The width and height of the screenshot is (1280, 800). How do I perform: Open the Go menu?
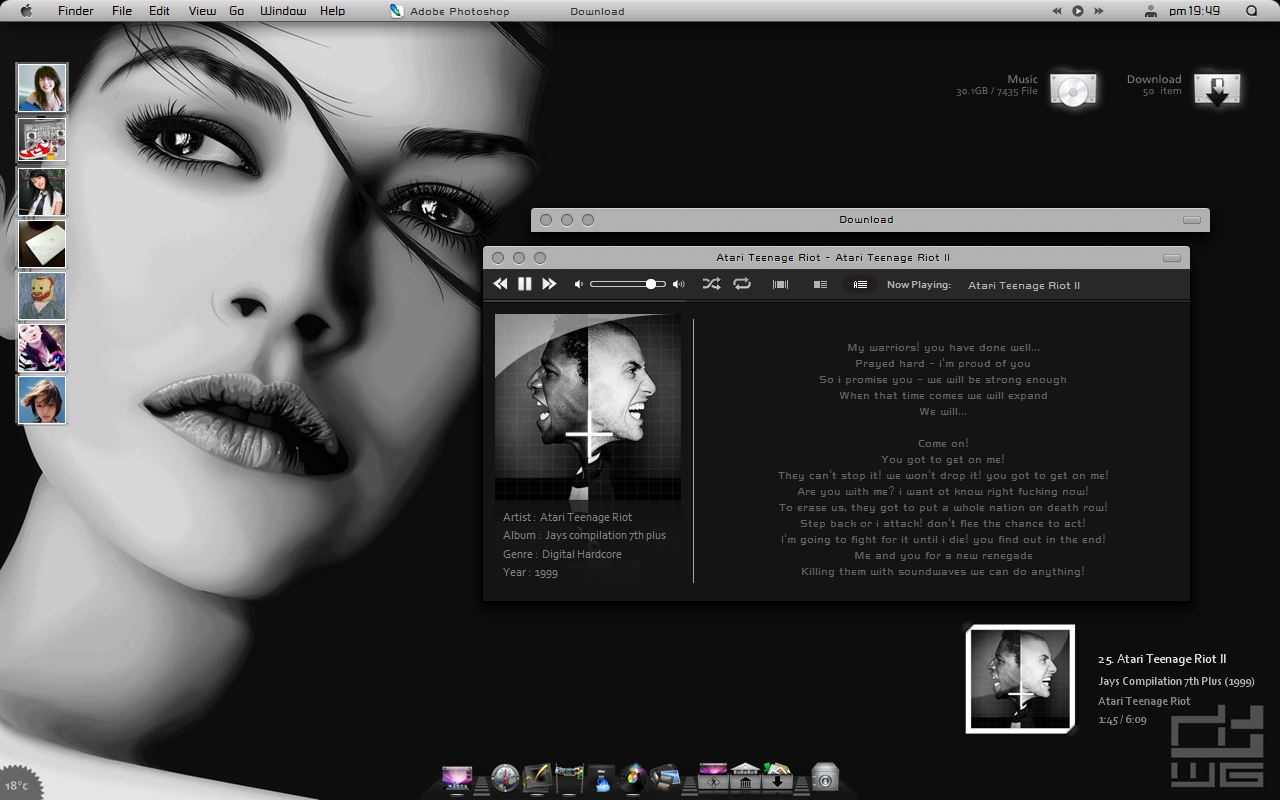(237, 11)
